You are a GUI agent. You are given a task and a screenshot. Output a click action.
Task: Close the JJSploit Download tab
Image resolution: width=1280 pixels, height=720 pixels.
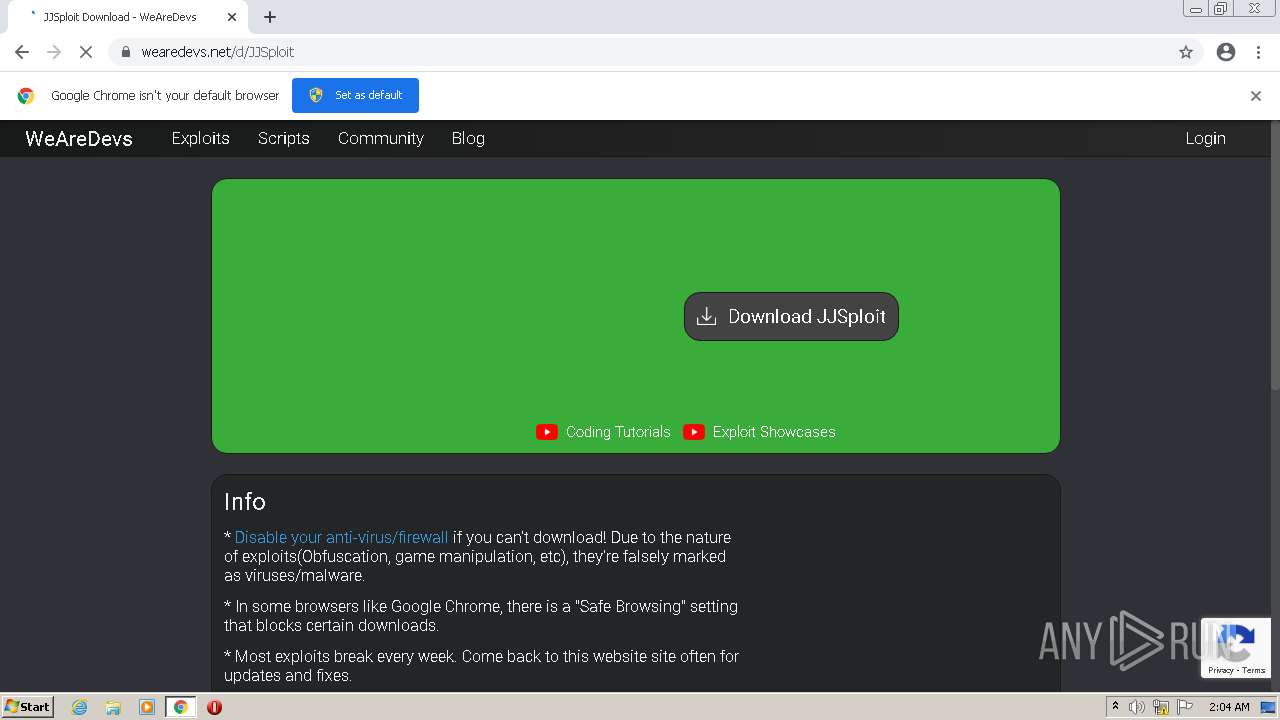click(232, 17)
